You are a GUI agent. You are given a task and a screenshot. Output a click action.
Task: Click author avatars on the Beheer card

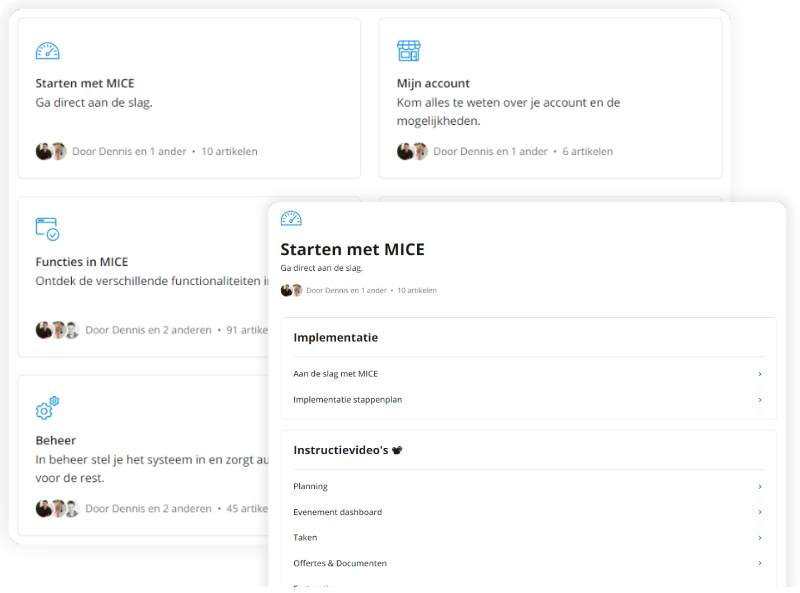click(x=57, y=508)
